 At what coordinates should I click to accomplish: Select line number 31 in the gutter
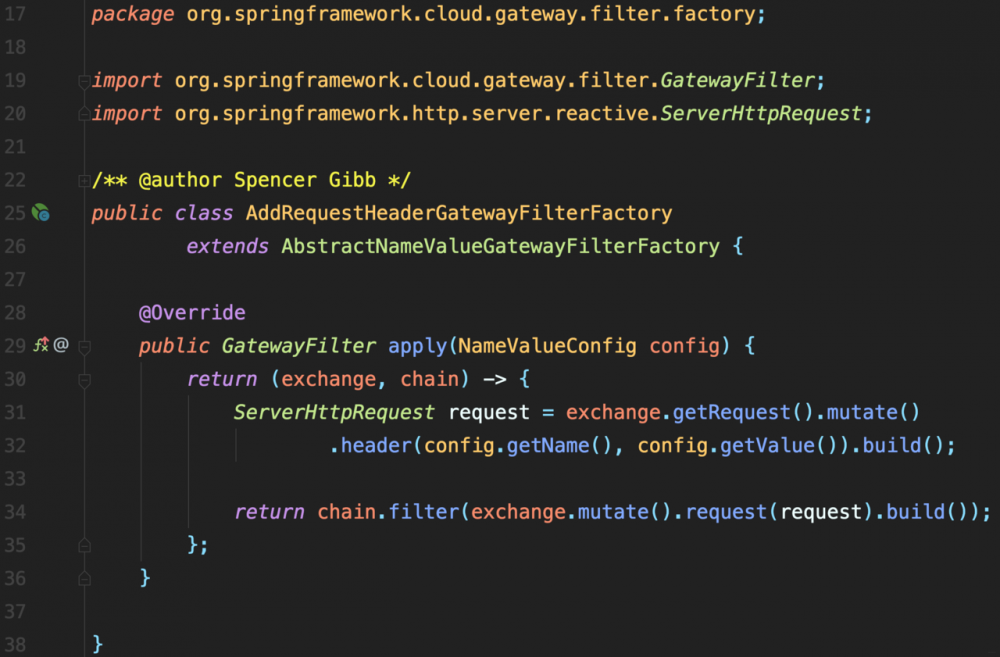15,412
